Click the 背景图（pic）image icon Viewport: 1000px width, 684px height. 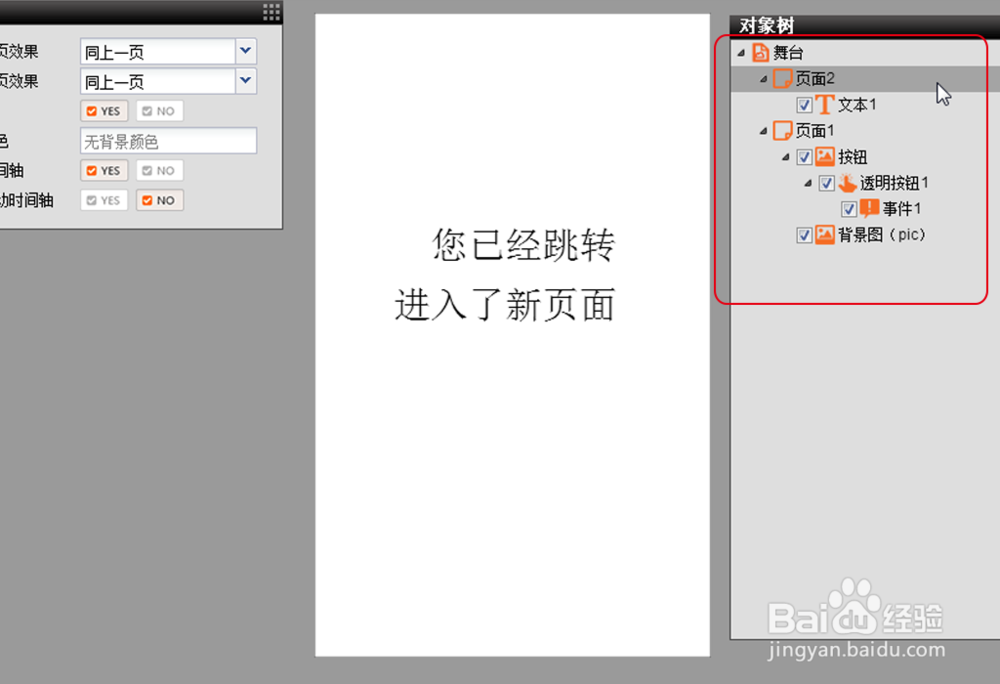point(824,235)
